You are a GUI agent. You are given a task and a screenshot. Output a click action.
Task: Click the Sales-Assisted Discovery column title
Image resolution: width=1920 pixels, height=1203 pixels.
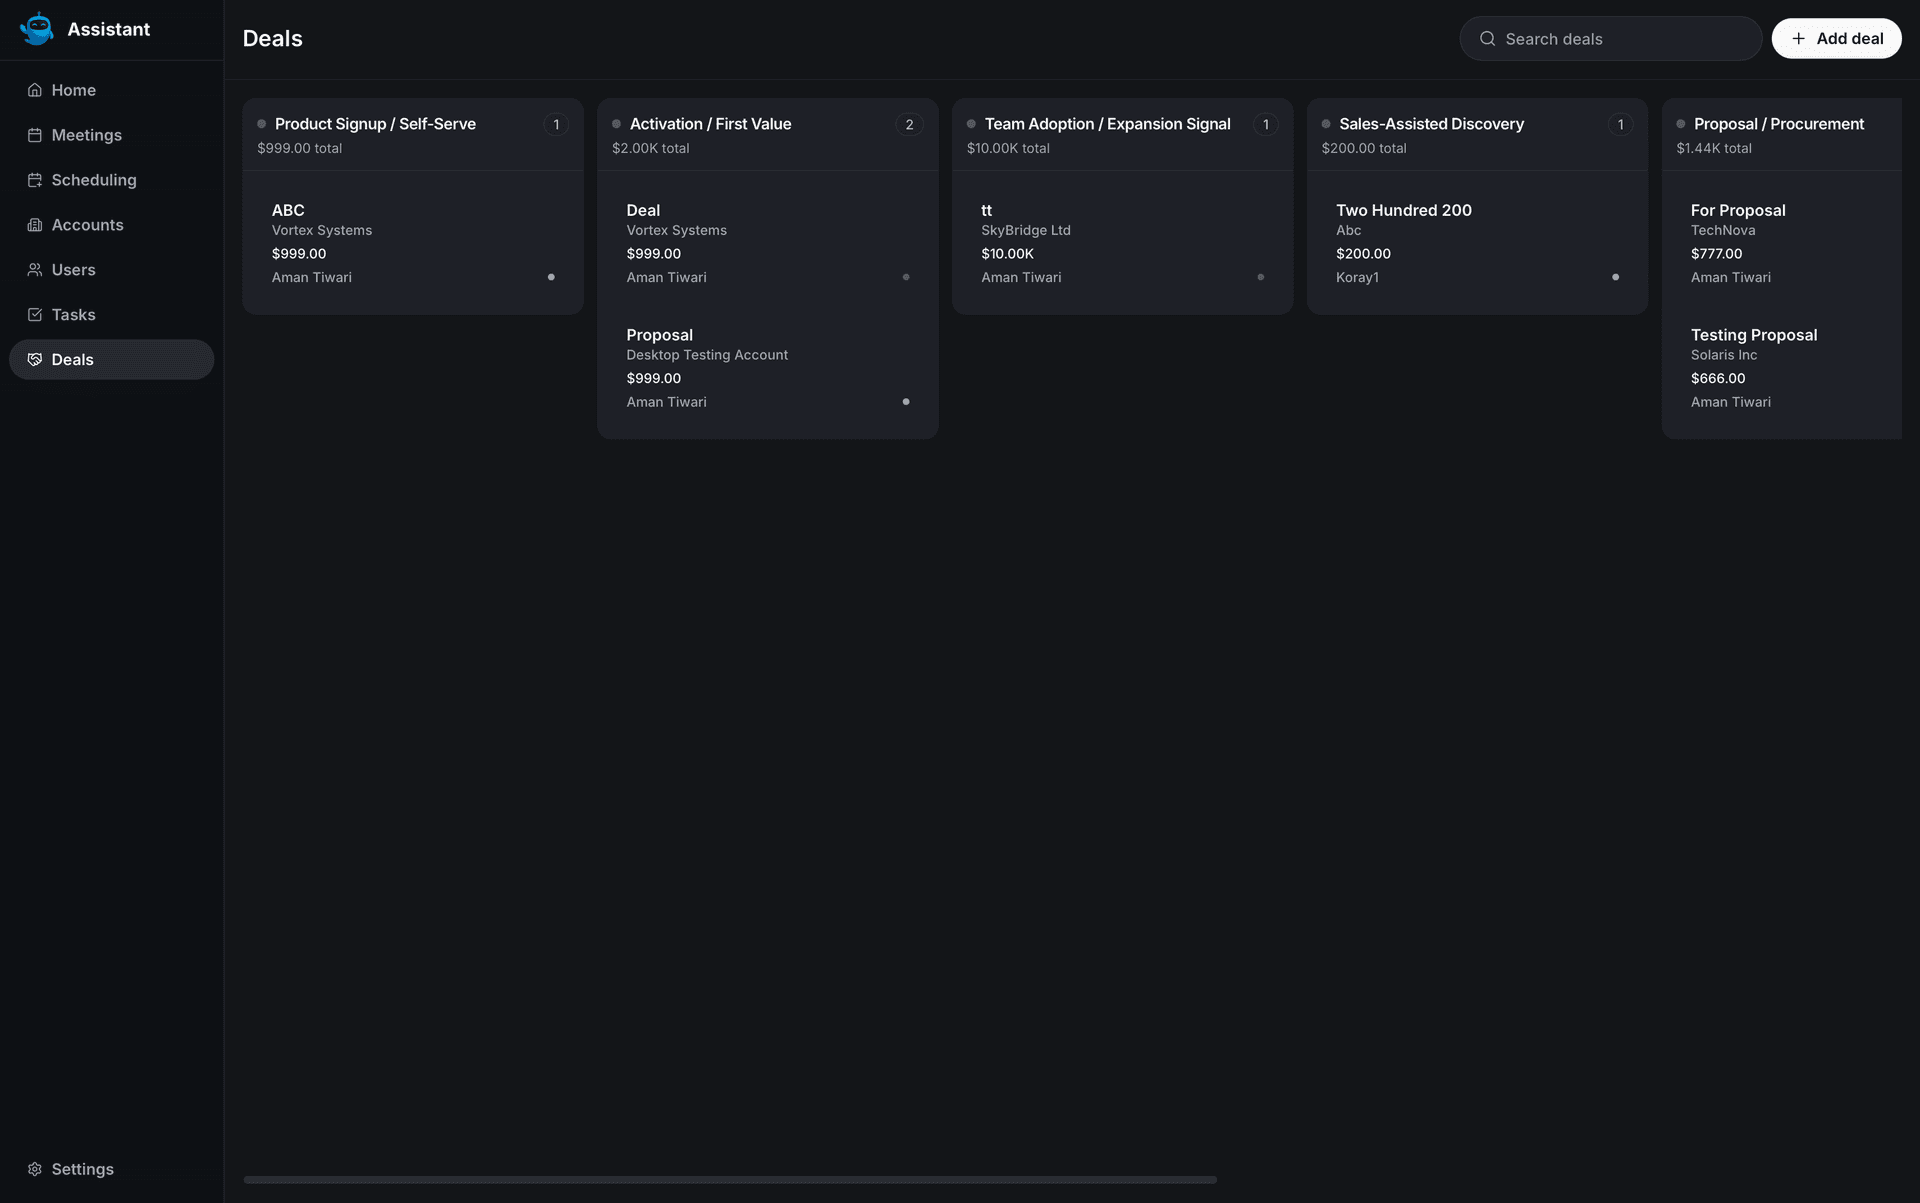[1432, 124]
